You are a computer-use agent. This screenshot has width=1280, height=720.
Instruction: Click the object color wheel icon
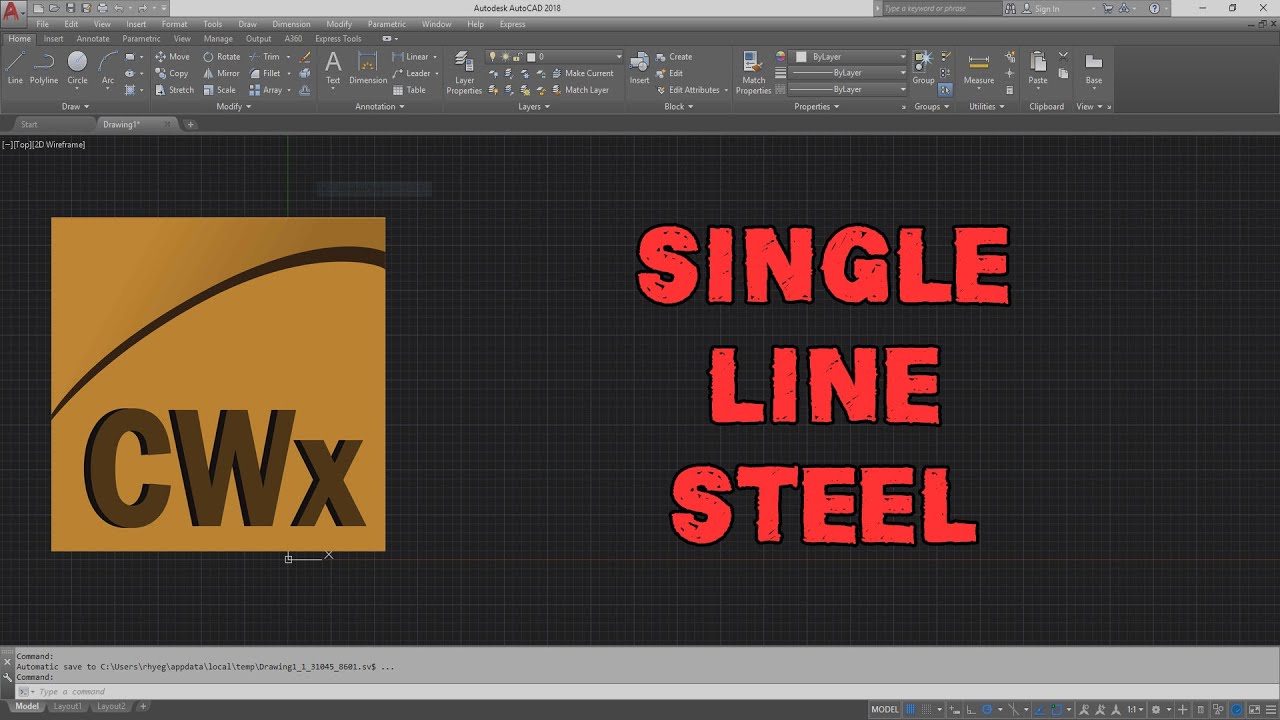coord(781,57)
